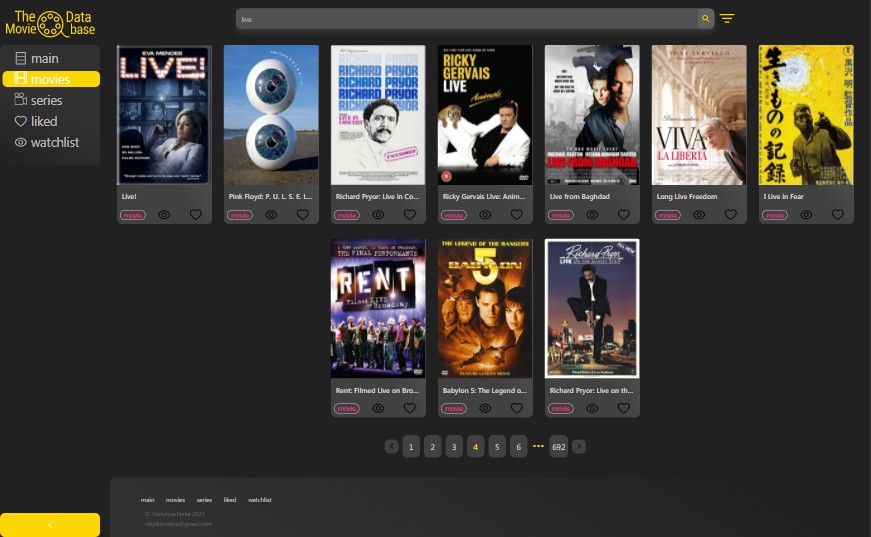Image resolution: width=871 pixels, height=537 pixels.
Task: Go to next results page arrow
Action: 579,446
